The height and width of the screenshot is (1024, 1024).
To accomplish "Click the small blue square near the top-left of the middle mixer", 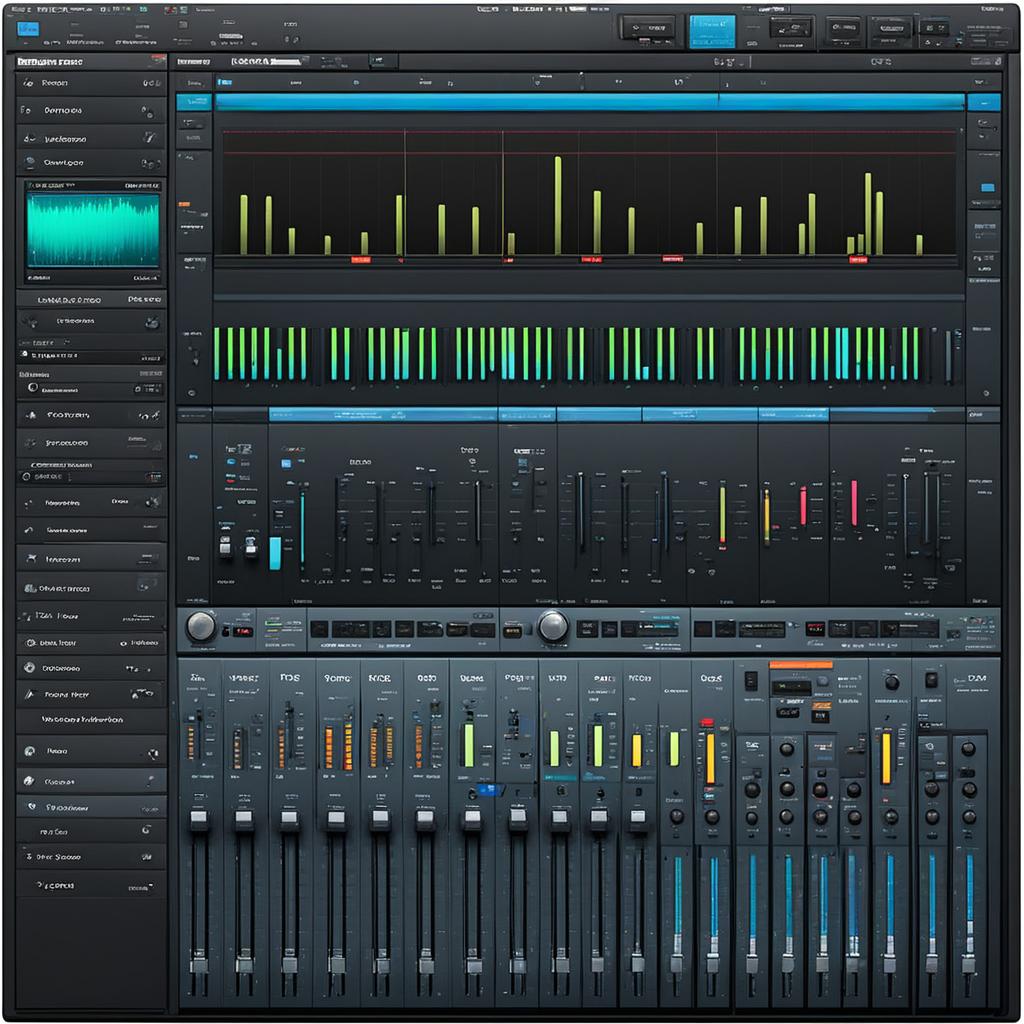I will 285,464.
